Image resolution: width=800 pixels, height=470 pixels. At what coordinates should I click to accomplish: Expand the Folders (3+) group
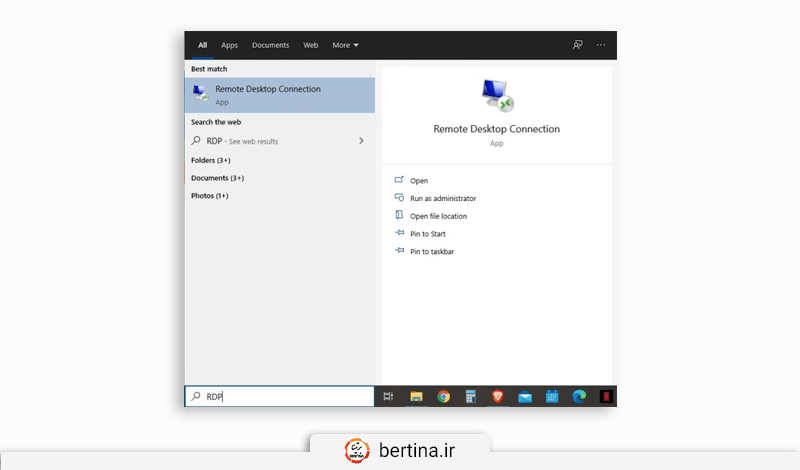(x=211, y=160)
